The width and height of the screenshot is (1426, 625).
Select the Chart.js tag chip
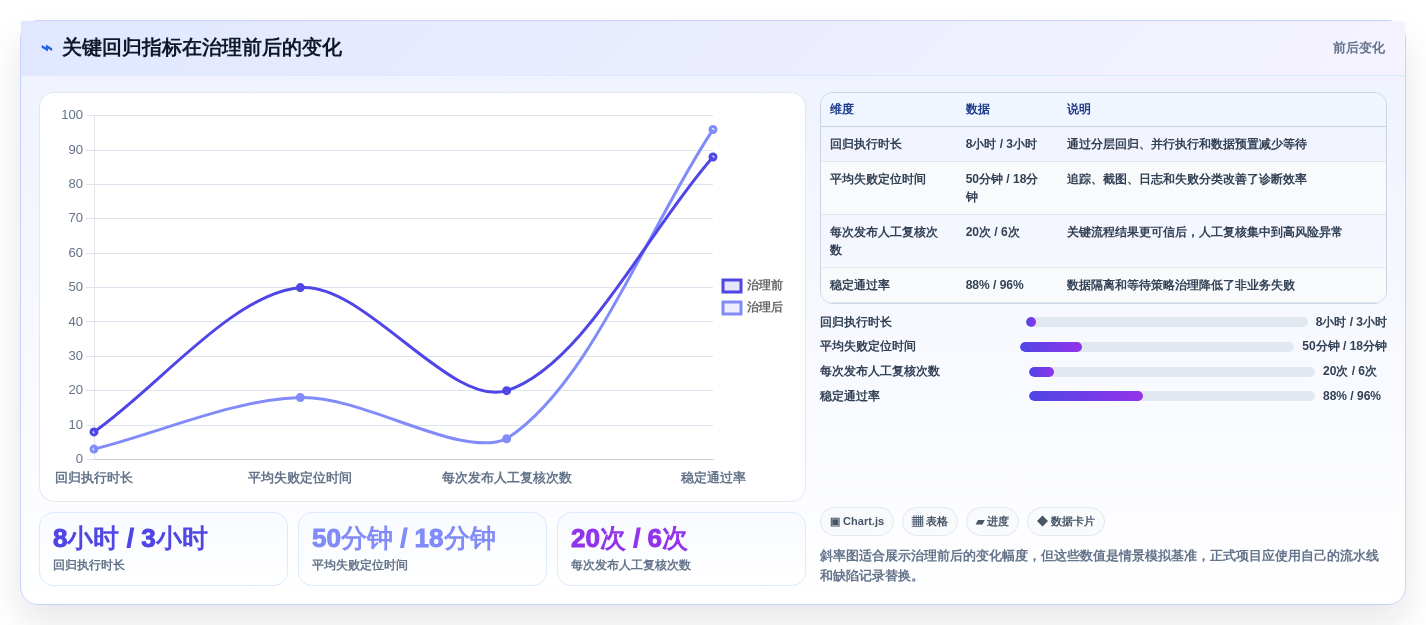pos(857,521)
